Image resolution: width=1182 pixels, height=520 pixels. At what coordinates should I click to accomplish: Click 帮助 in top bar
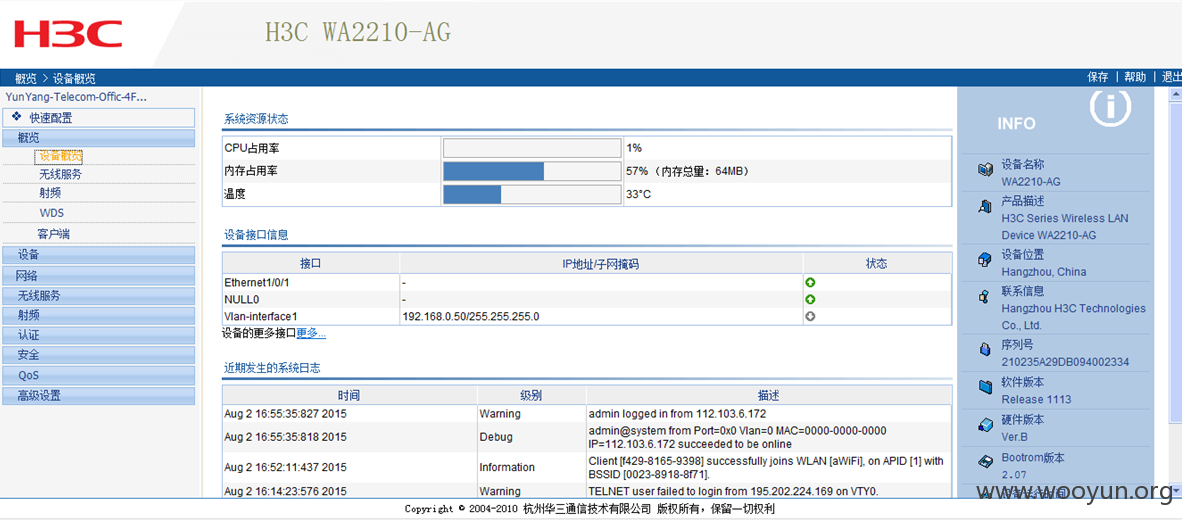(1135, 77)
